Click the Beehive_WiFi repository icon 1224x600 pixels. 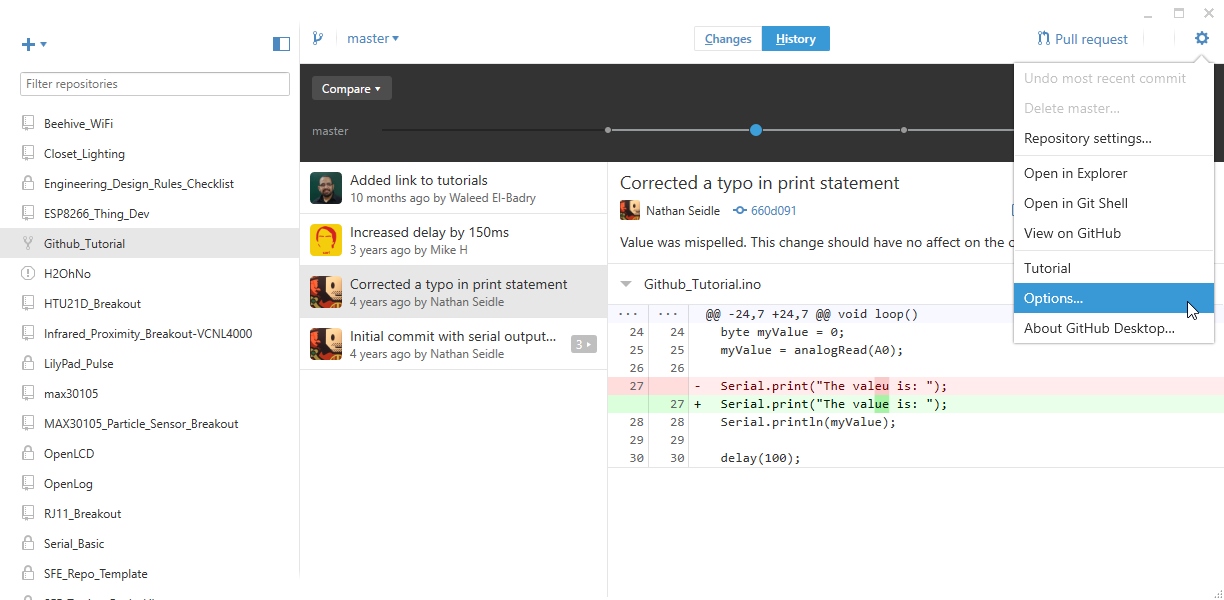(x=28, y=124)
